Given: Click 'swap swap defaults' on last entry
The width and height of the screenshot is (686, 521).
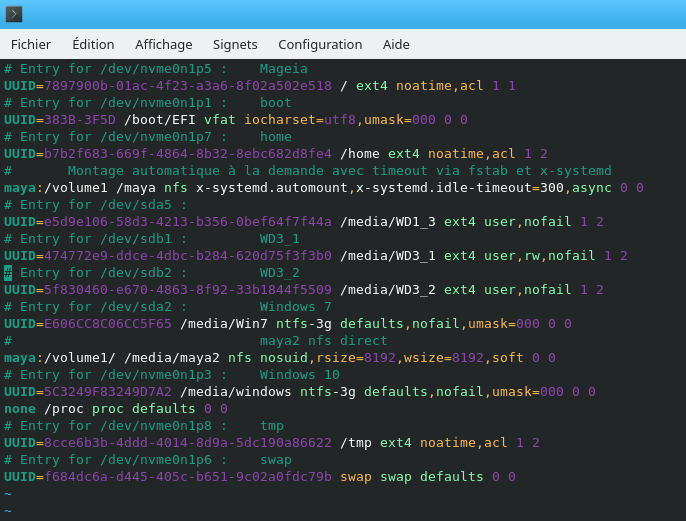Looking at the screenshot, I should click(x=412, y=478).
